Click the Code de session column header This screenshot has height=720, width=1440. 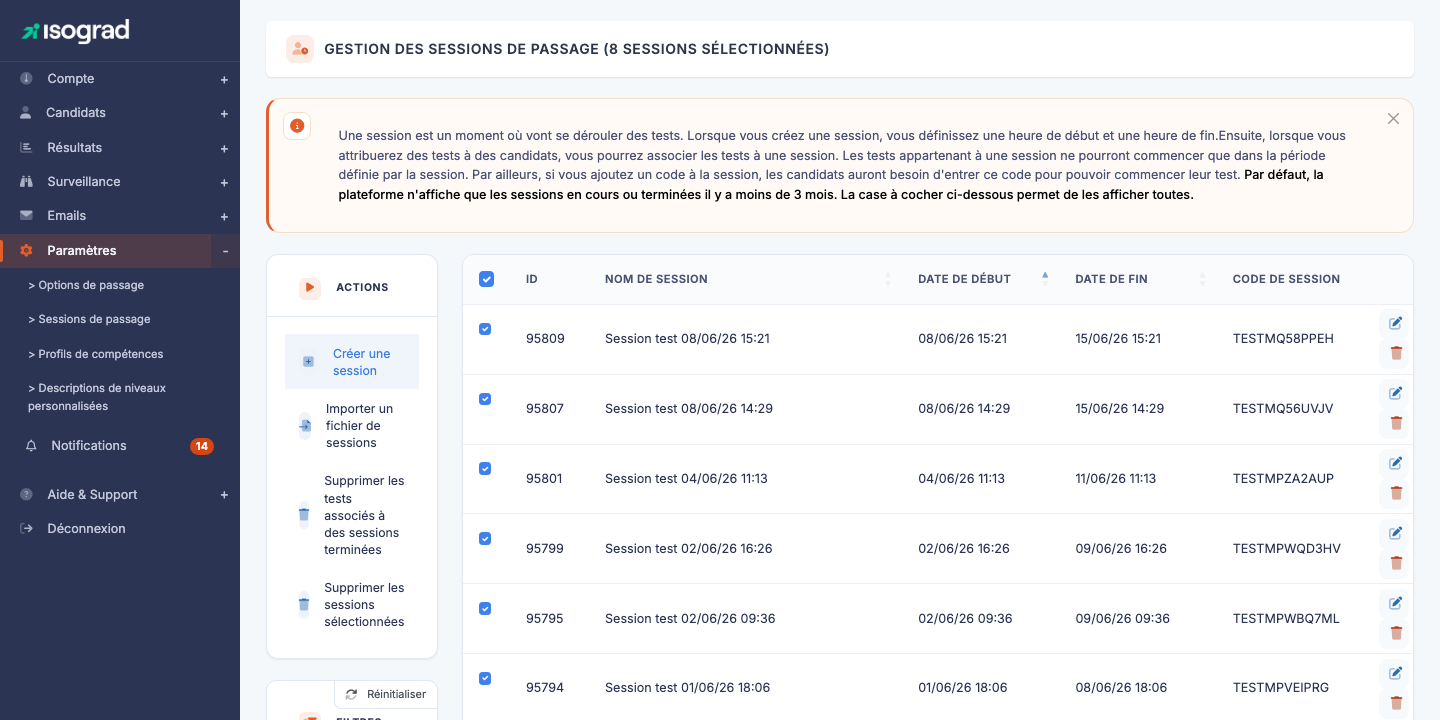click(x=1286, y=279)
